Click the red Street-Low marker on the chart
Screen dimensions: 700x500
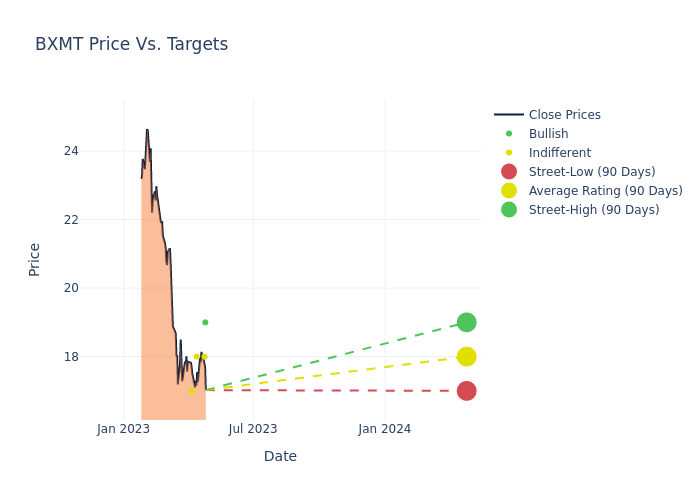(x=466, y=391)
